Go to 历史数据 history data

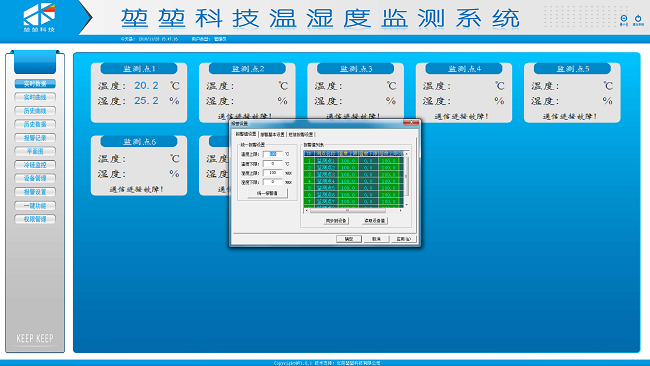tap(35, 124)
